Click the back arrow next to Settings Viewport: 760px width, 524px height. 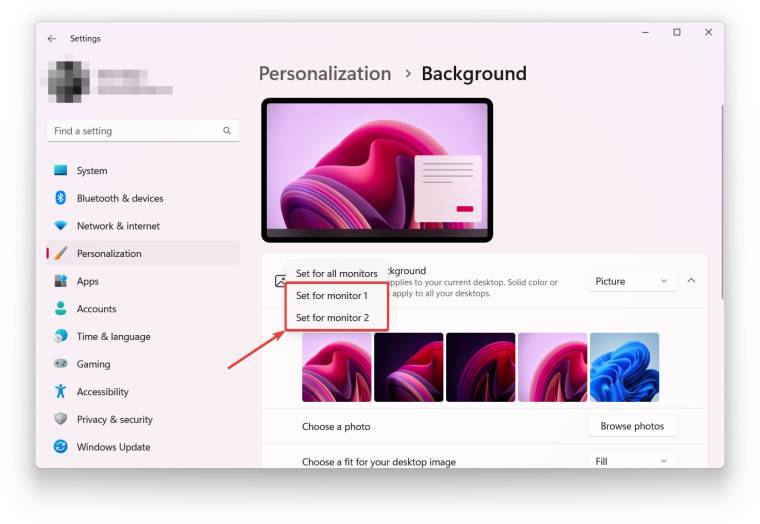[x=52, y=39]
